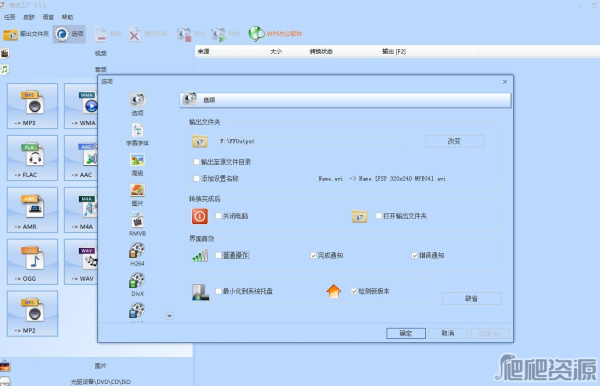This screenshot has height=386, width=600.
Task: Click the 大小 column header
Action: (287, 51)
